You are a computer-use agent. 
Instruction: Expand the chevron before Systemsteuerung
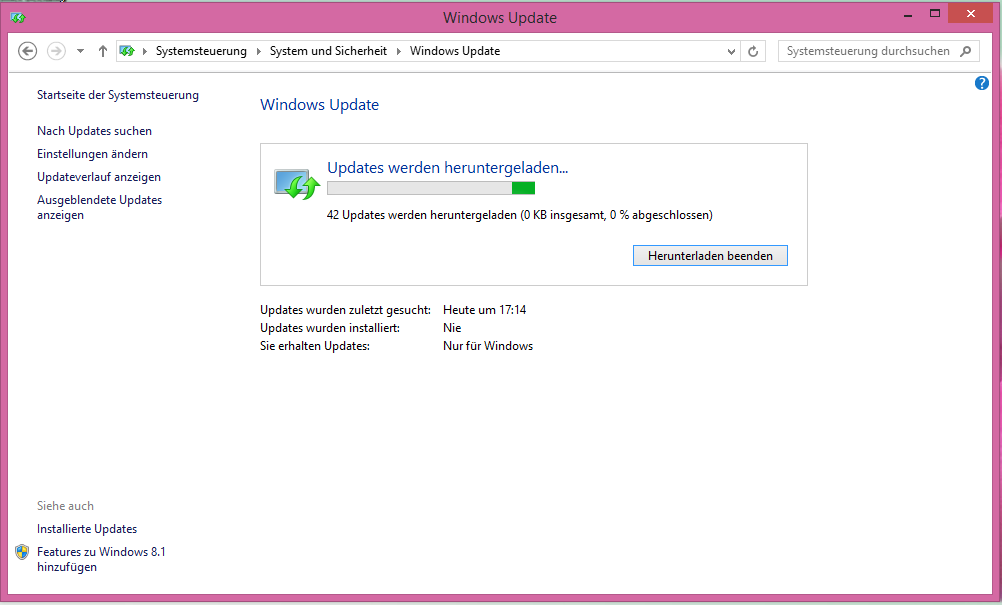(x=145, y=51)
